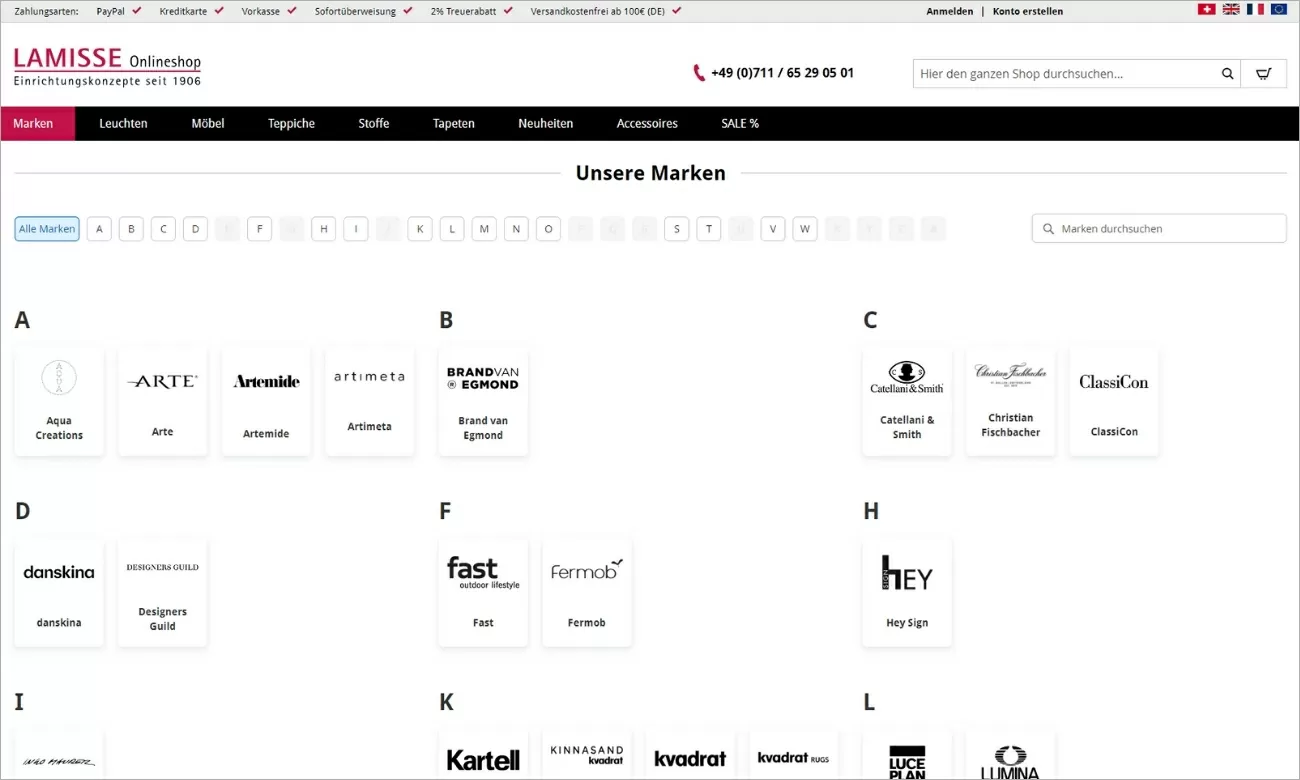Image resolution: width=1300 pixels, height=780 pixels.
Task: Open the Artemide brand page
Action: 265,400
